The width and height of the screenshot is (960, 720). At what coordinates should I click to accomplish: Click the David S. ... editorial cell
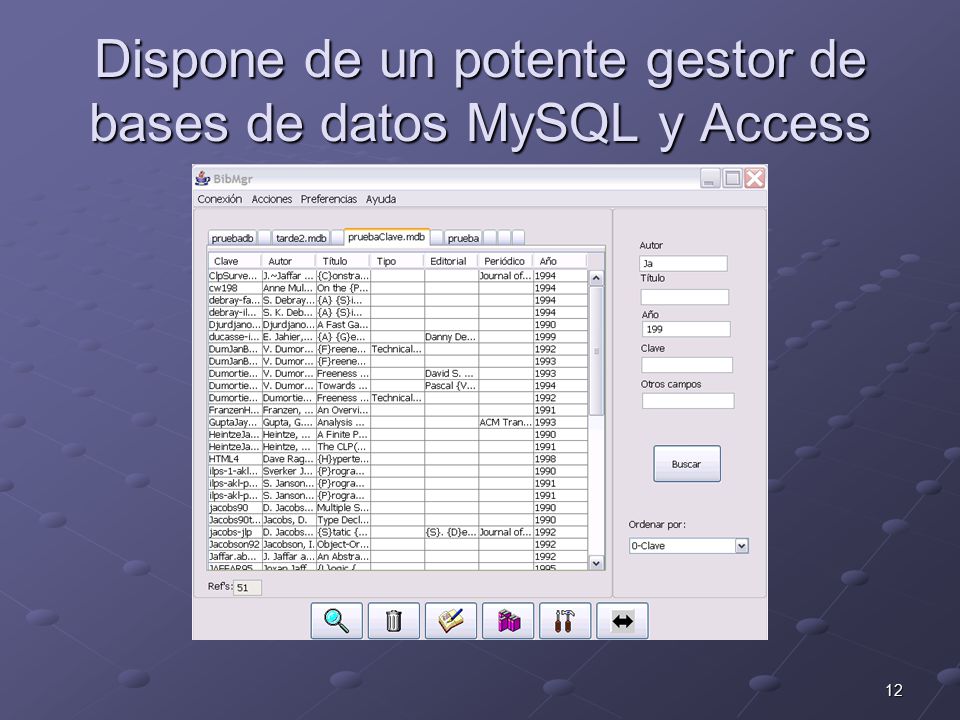451,373
